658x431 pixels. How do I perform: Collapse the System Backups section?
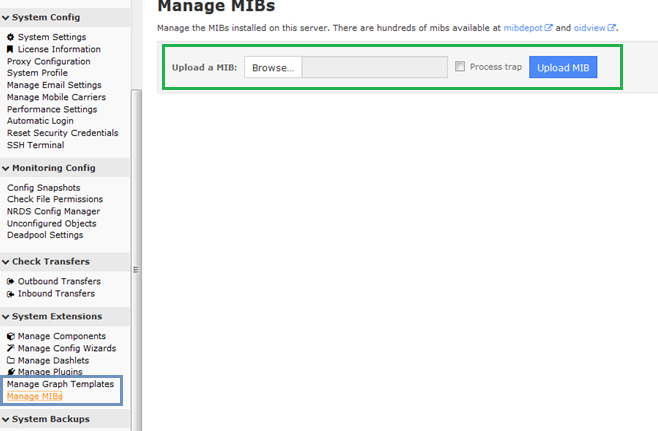coord(5,420)
